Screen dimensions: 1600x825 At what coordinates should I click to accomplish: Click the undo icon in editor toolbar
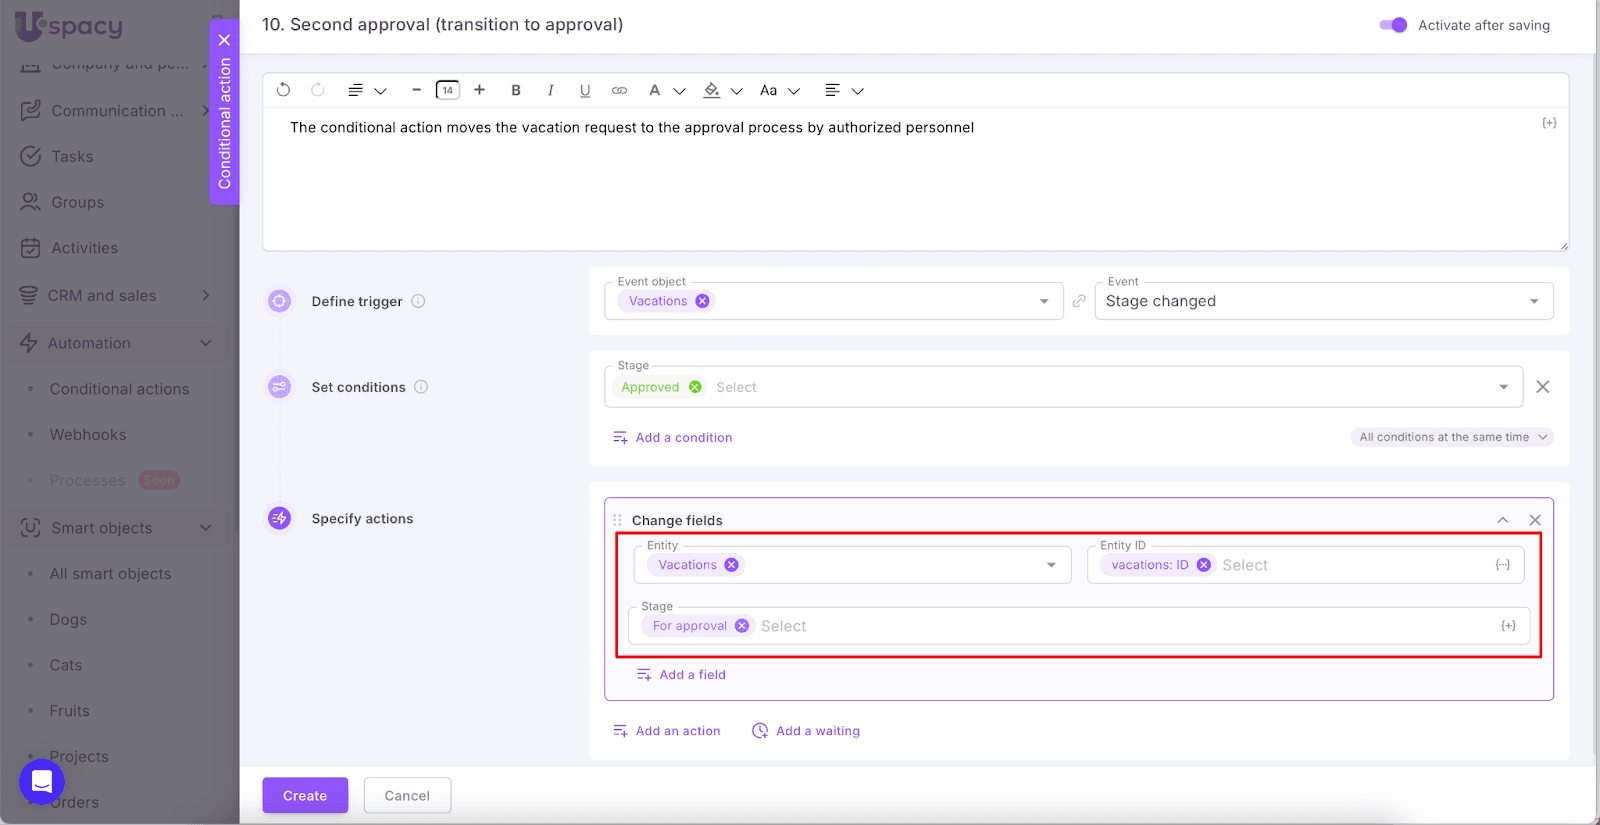pos(283,90)
